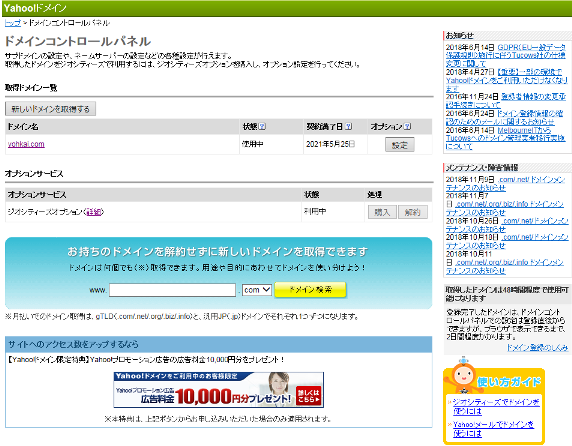Click the 利用中 status for ジオシティーズオプション
This screenshot has height=446, width=572.
coord(315,212)
